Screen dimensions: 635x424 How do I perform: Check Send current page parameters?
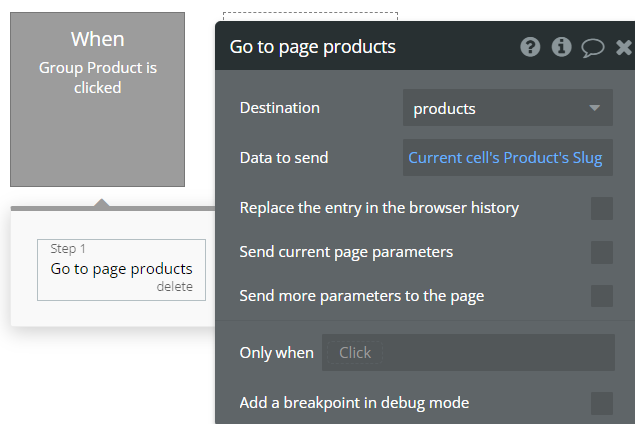[x=601, y=252]
